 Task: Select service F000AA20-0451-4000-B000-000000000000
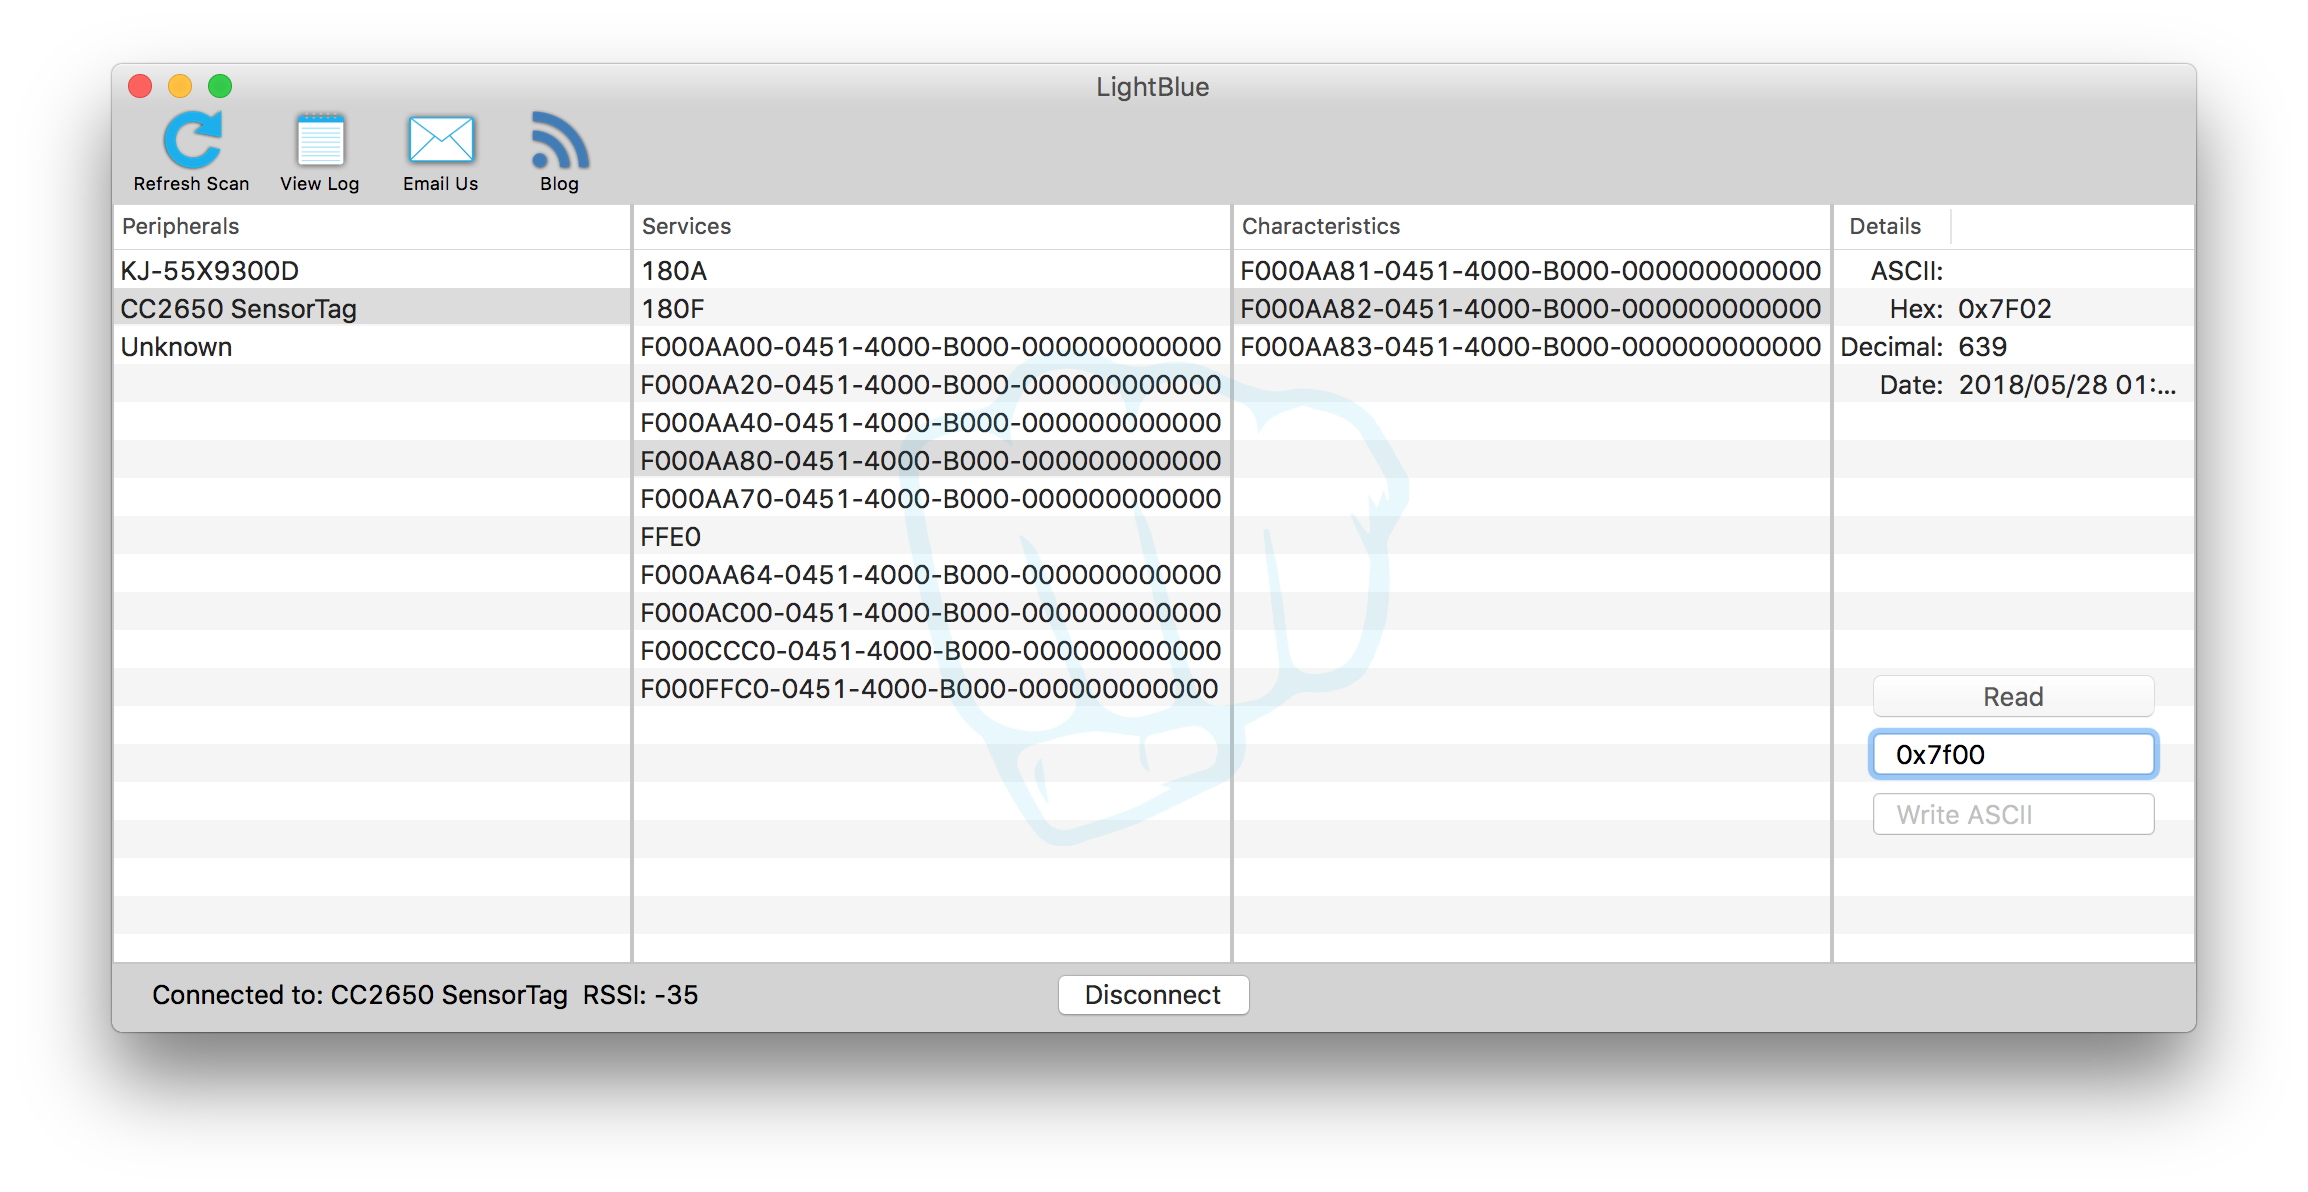931,385
